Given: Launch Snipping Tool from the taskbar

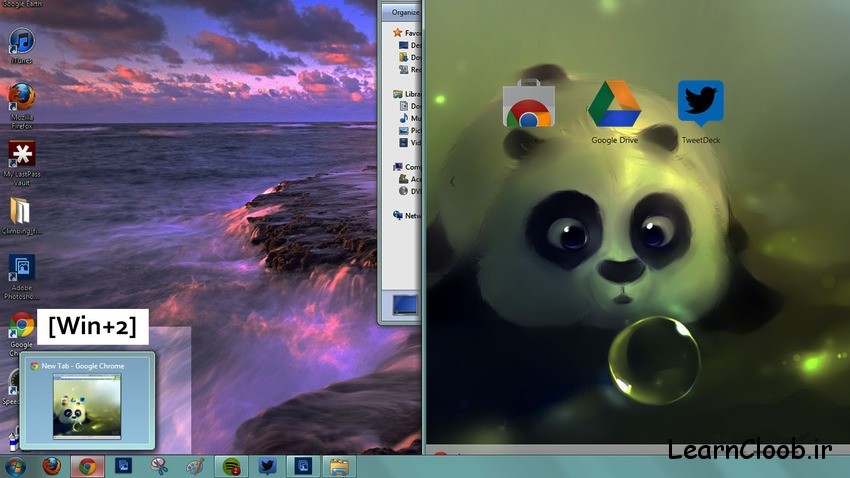Looking at the screenshot, I should click(x=159, y=466).
